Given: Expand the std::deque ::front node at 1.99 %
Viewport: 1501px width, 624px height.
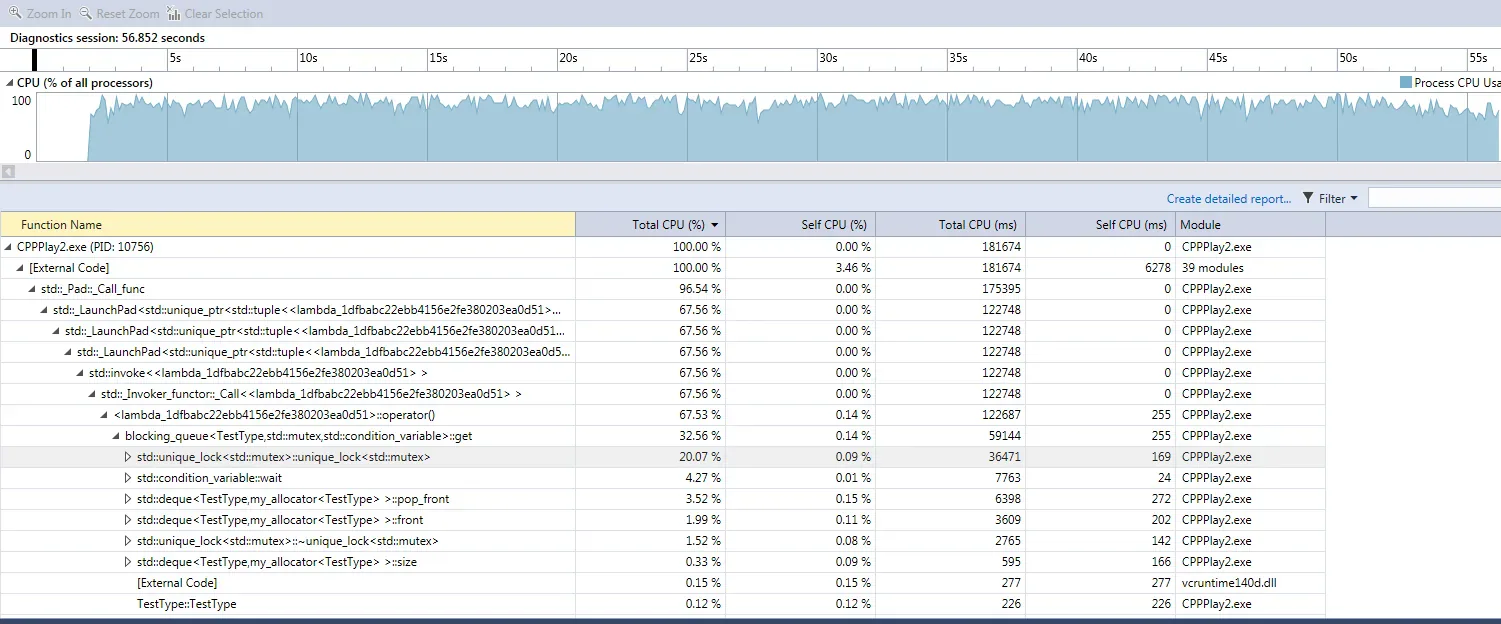Looking at the screenshot, I should click(128, 520).
